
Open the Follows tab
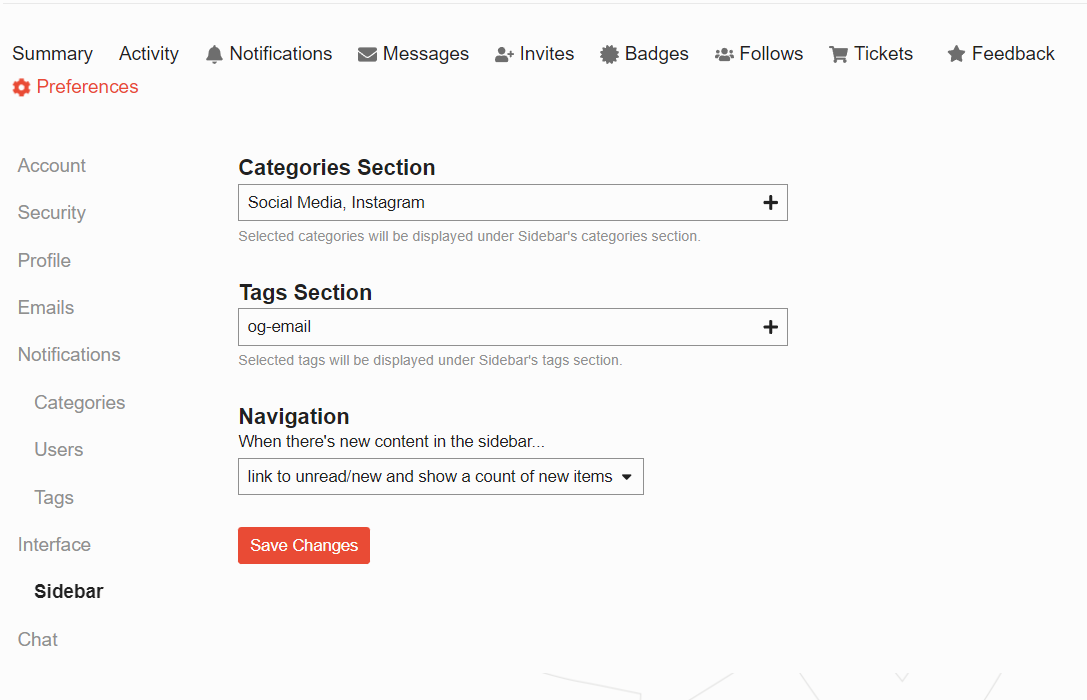[x=759, y=53]
